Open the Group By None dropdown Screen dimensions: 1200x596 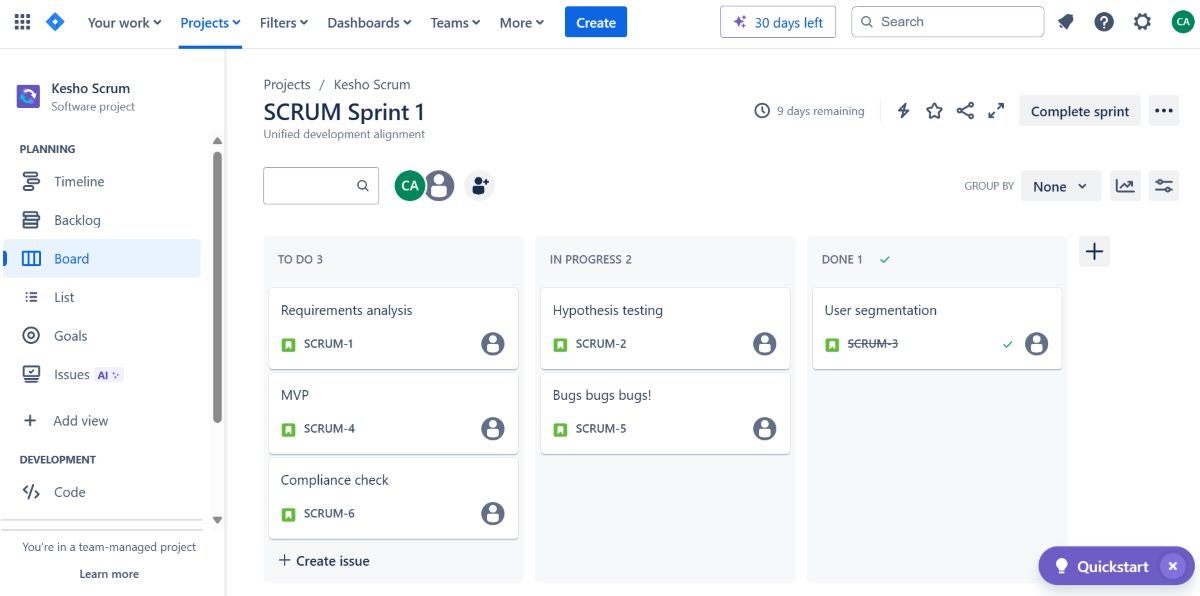(x=1061, y=186)
